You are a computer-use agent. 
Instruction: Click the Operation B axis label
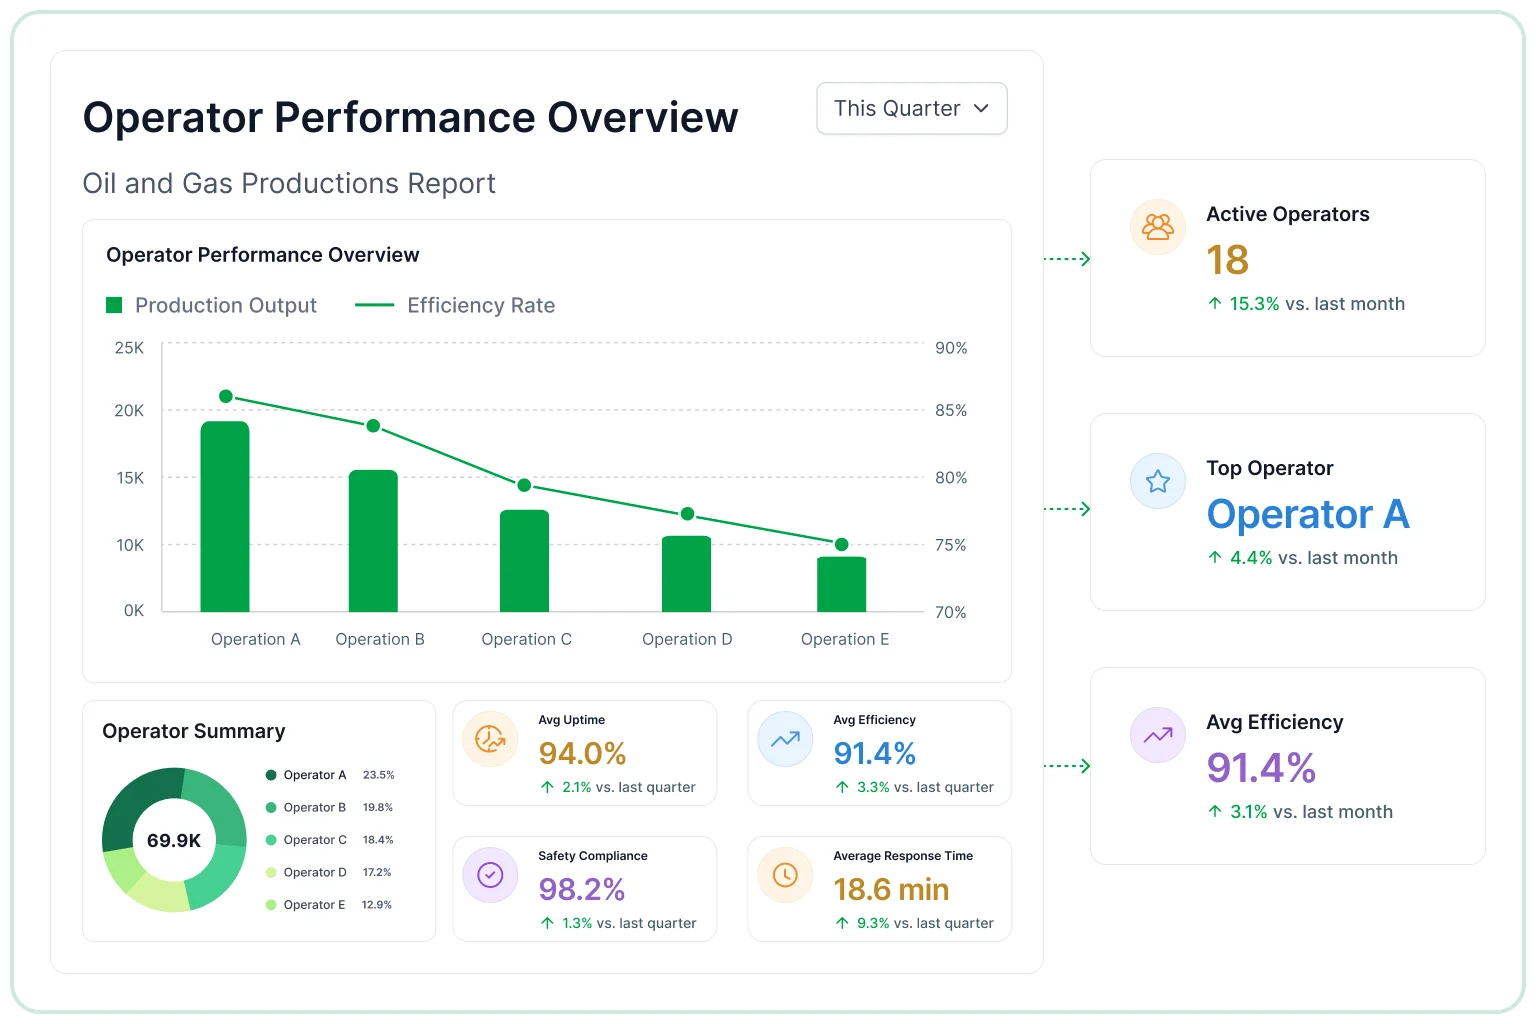point(380,639)
